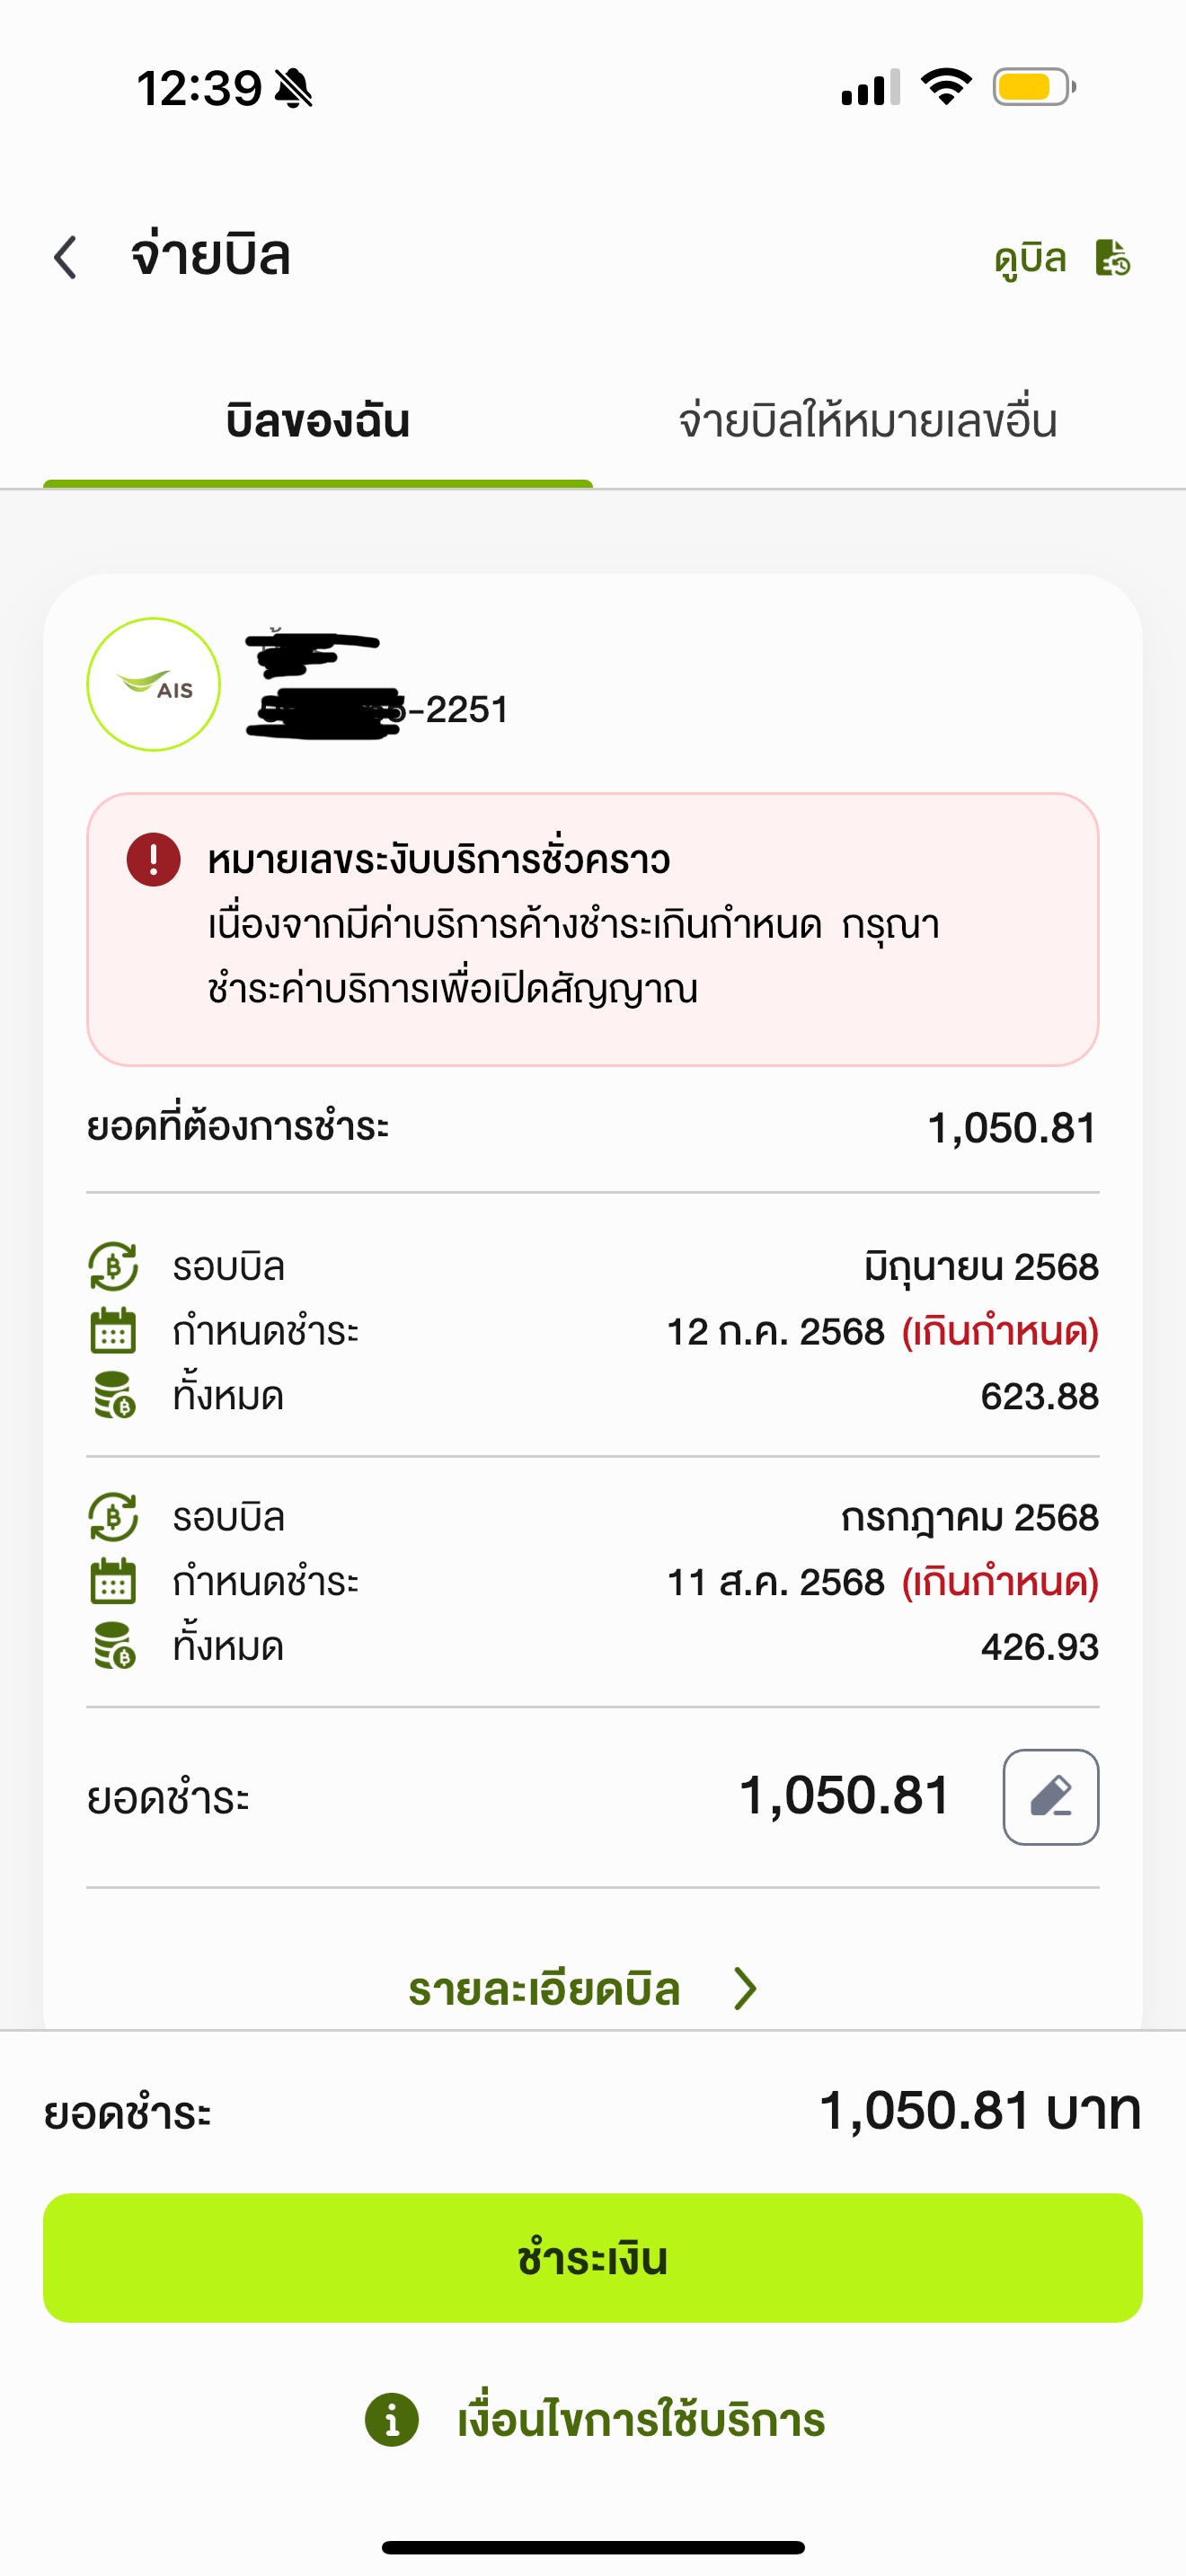Tap the billing cycle icon for กรกฎาคม 2568
The width and height of the screenshot is (1186, 2576).
113,1517
